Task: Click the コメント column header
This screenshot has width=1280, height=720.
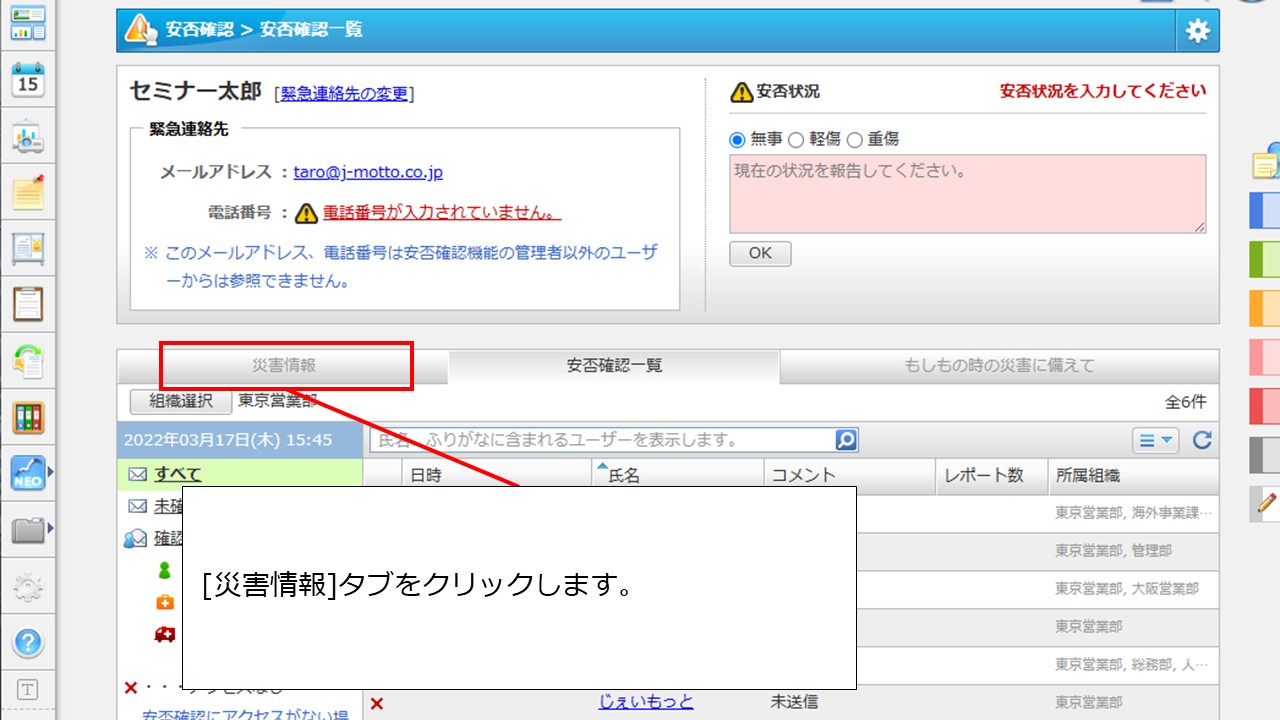Action: point(850,476)
